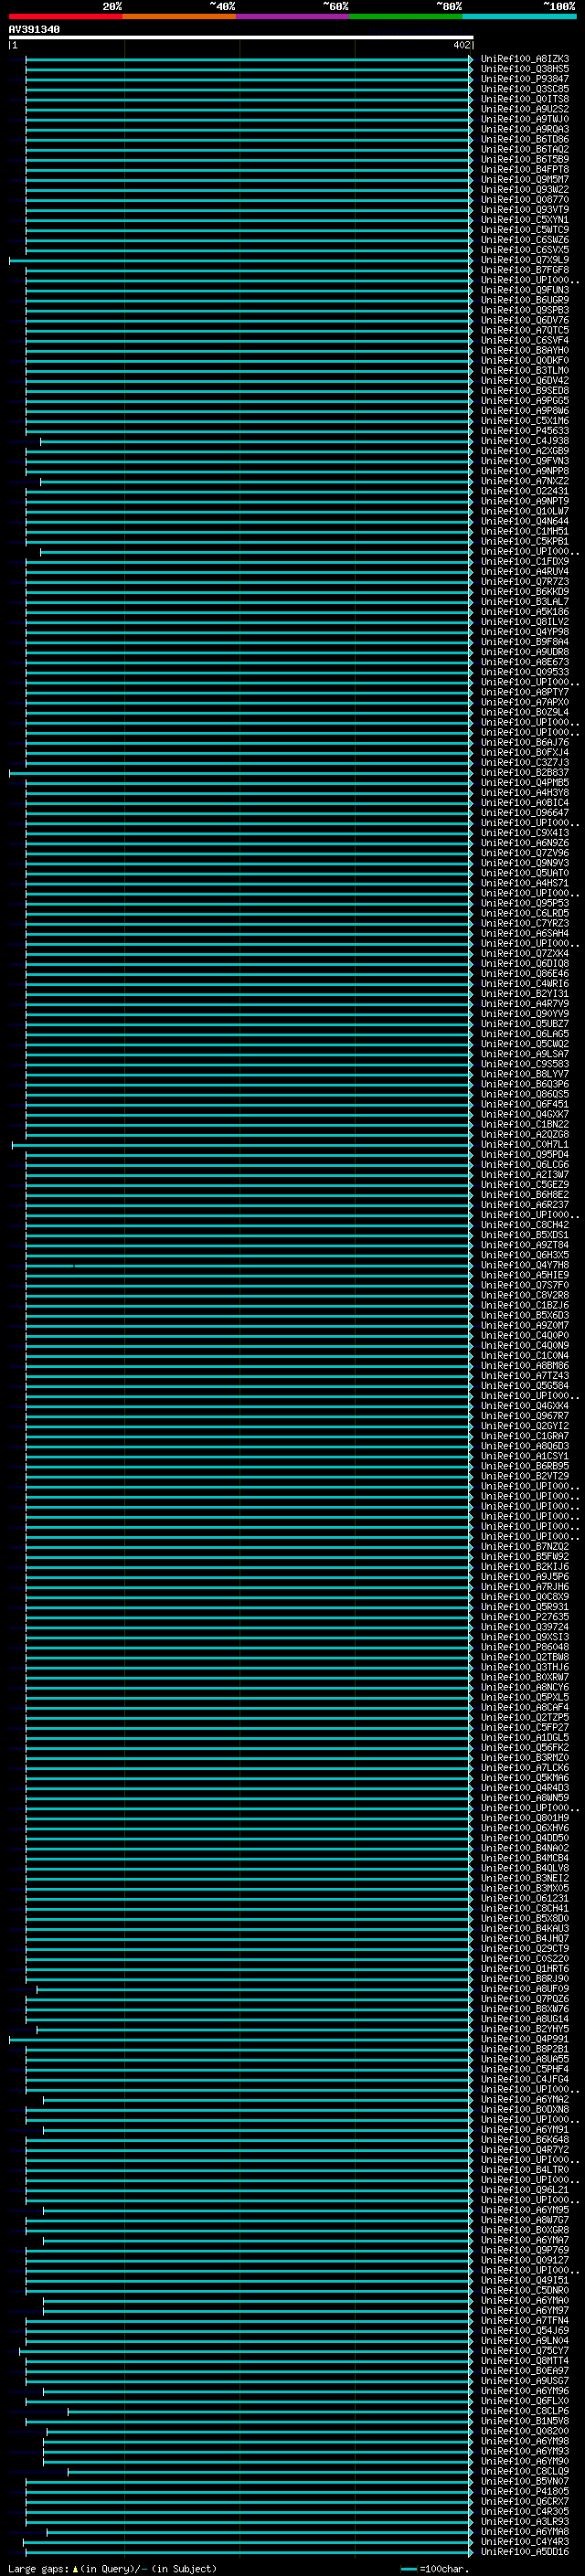Select hit UniRef100_Q3SC85
Viewport: 585px width, 2576px height.
(x=525, y=89)
